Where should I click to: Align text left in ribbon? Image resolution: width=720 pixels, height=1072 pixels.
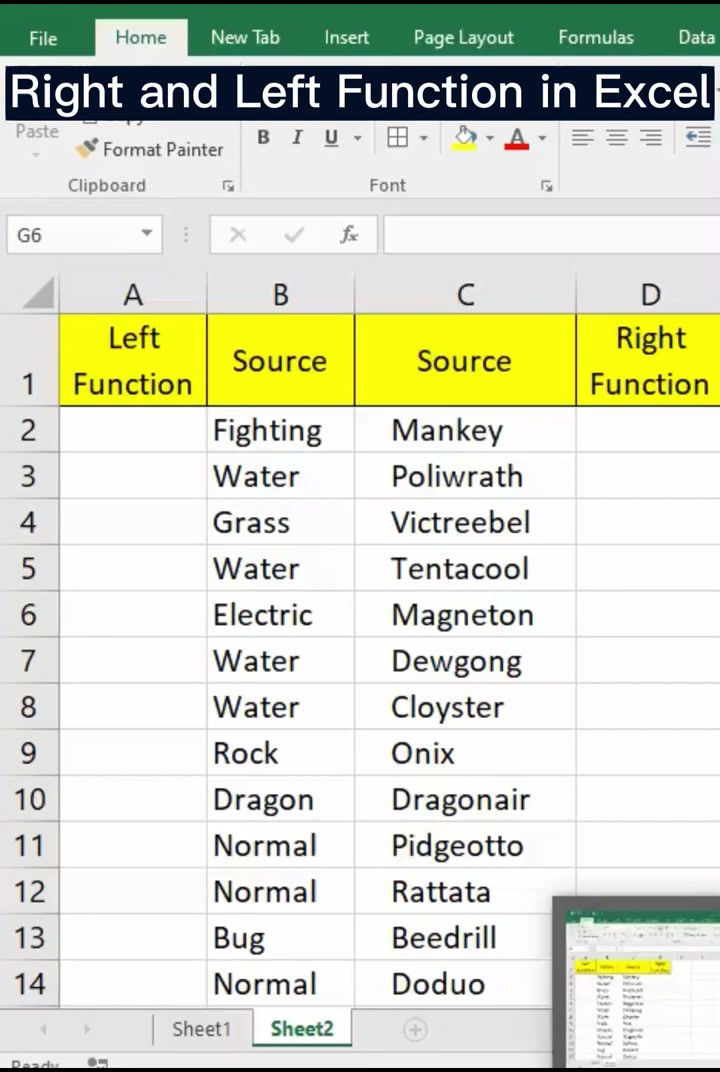583,137
